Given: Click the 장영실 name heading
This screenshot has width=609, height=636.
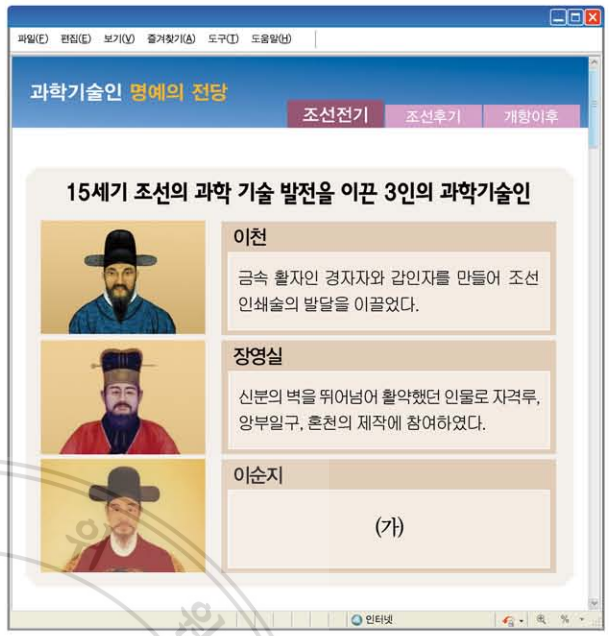Looking at the screenshot, I should point(258,356).
